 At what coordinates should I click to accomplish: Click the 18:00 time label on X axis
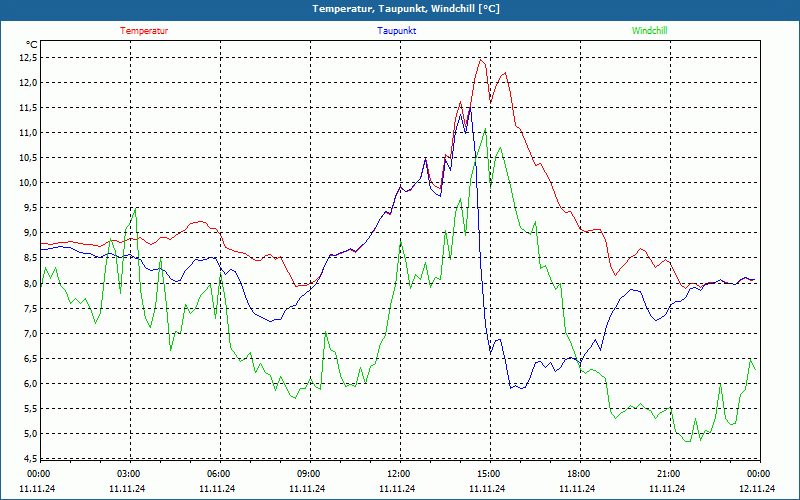point(579,474)
